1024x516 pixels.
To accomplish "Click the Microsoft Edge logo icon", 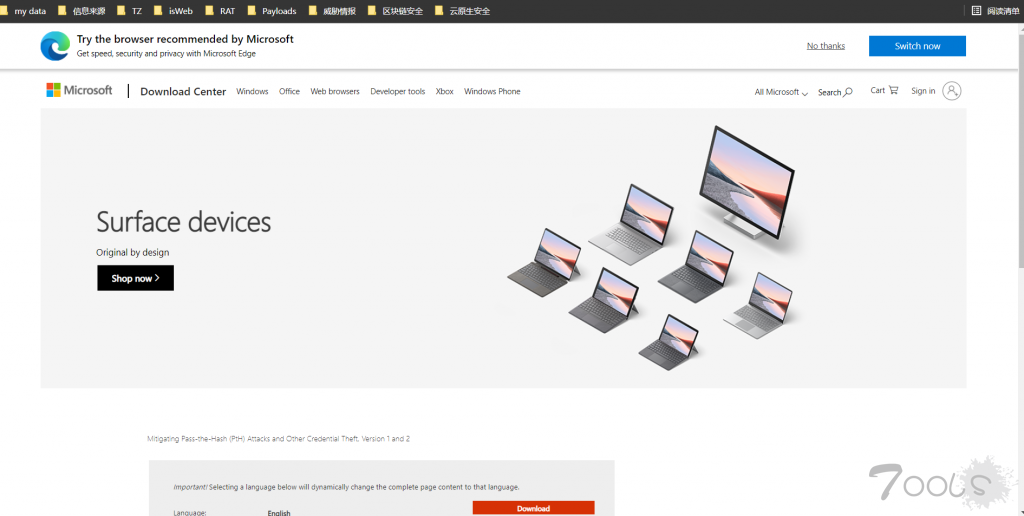I will click(x=55, y=46).
